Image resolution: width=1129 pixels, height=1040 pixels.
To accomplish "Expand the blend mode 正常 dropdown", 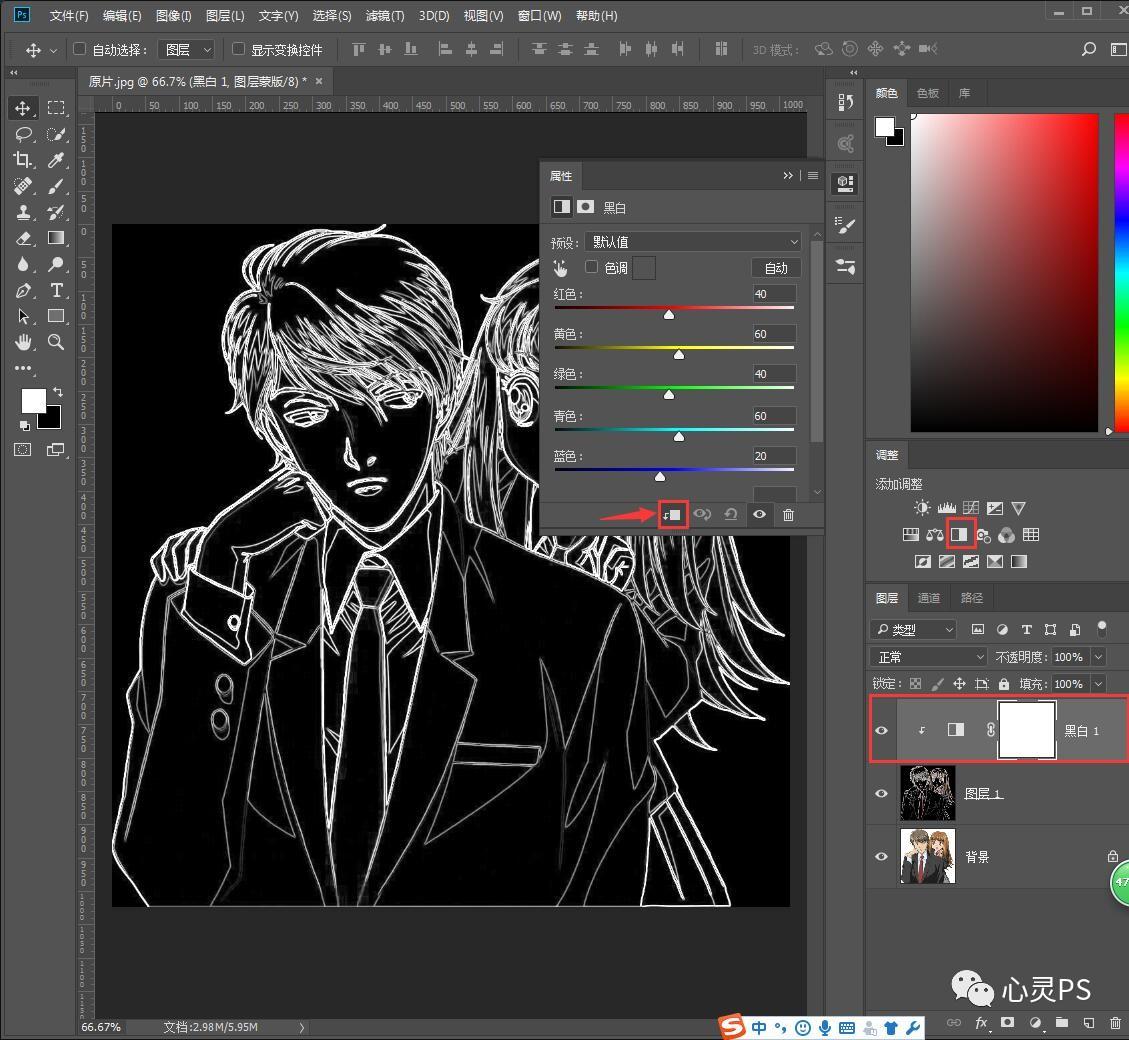I will pos(928,657).
